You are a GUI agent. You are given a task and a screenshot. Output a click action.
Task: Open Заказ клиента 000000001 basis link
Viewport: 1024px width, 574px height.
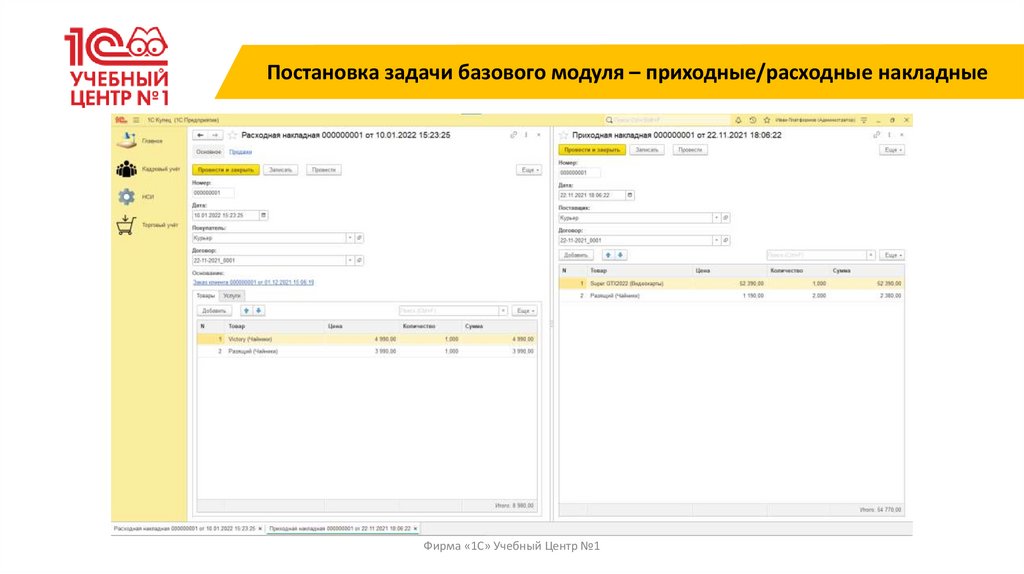[253, 283]
